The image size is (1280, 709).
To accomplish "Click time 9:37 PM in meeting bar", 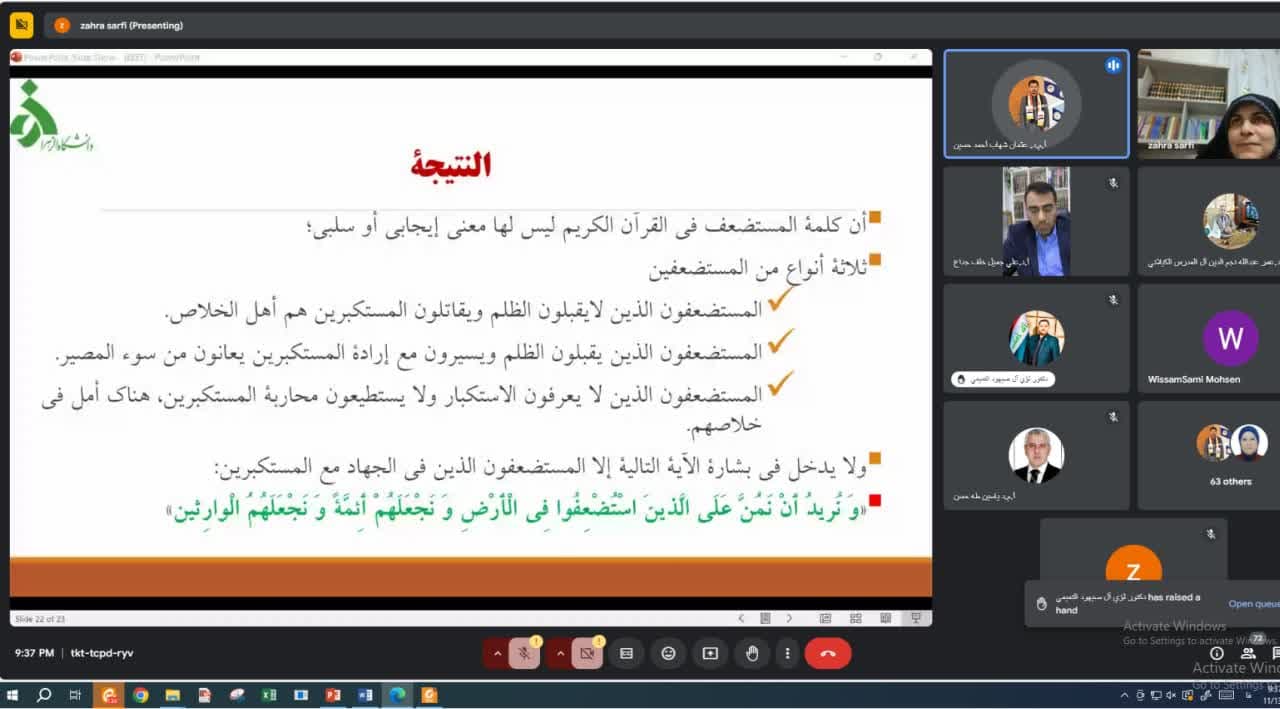I will (34, 653).
